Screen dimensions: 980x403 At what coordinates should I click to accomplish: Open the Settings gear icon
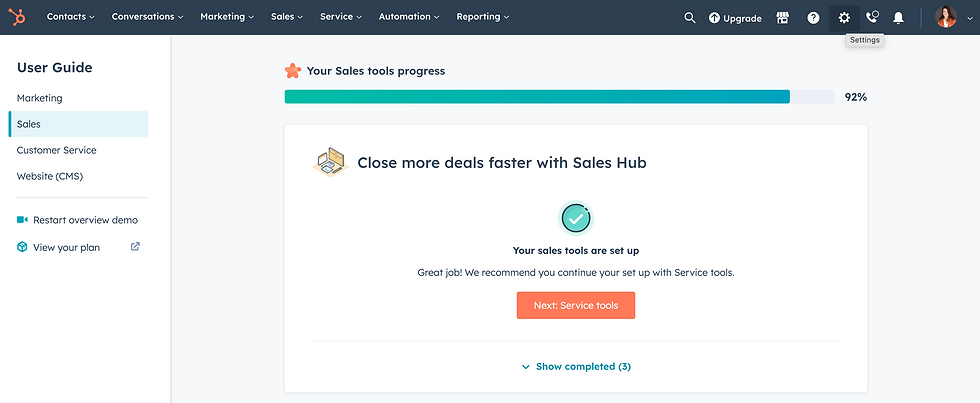tap(844, 17)
